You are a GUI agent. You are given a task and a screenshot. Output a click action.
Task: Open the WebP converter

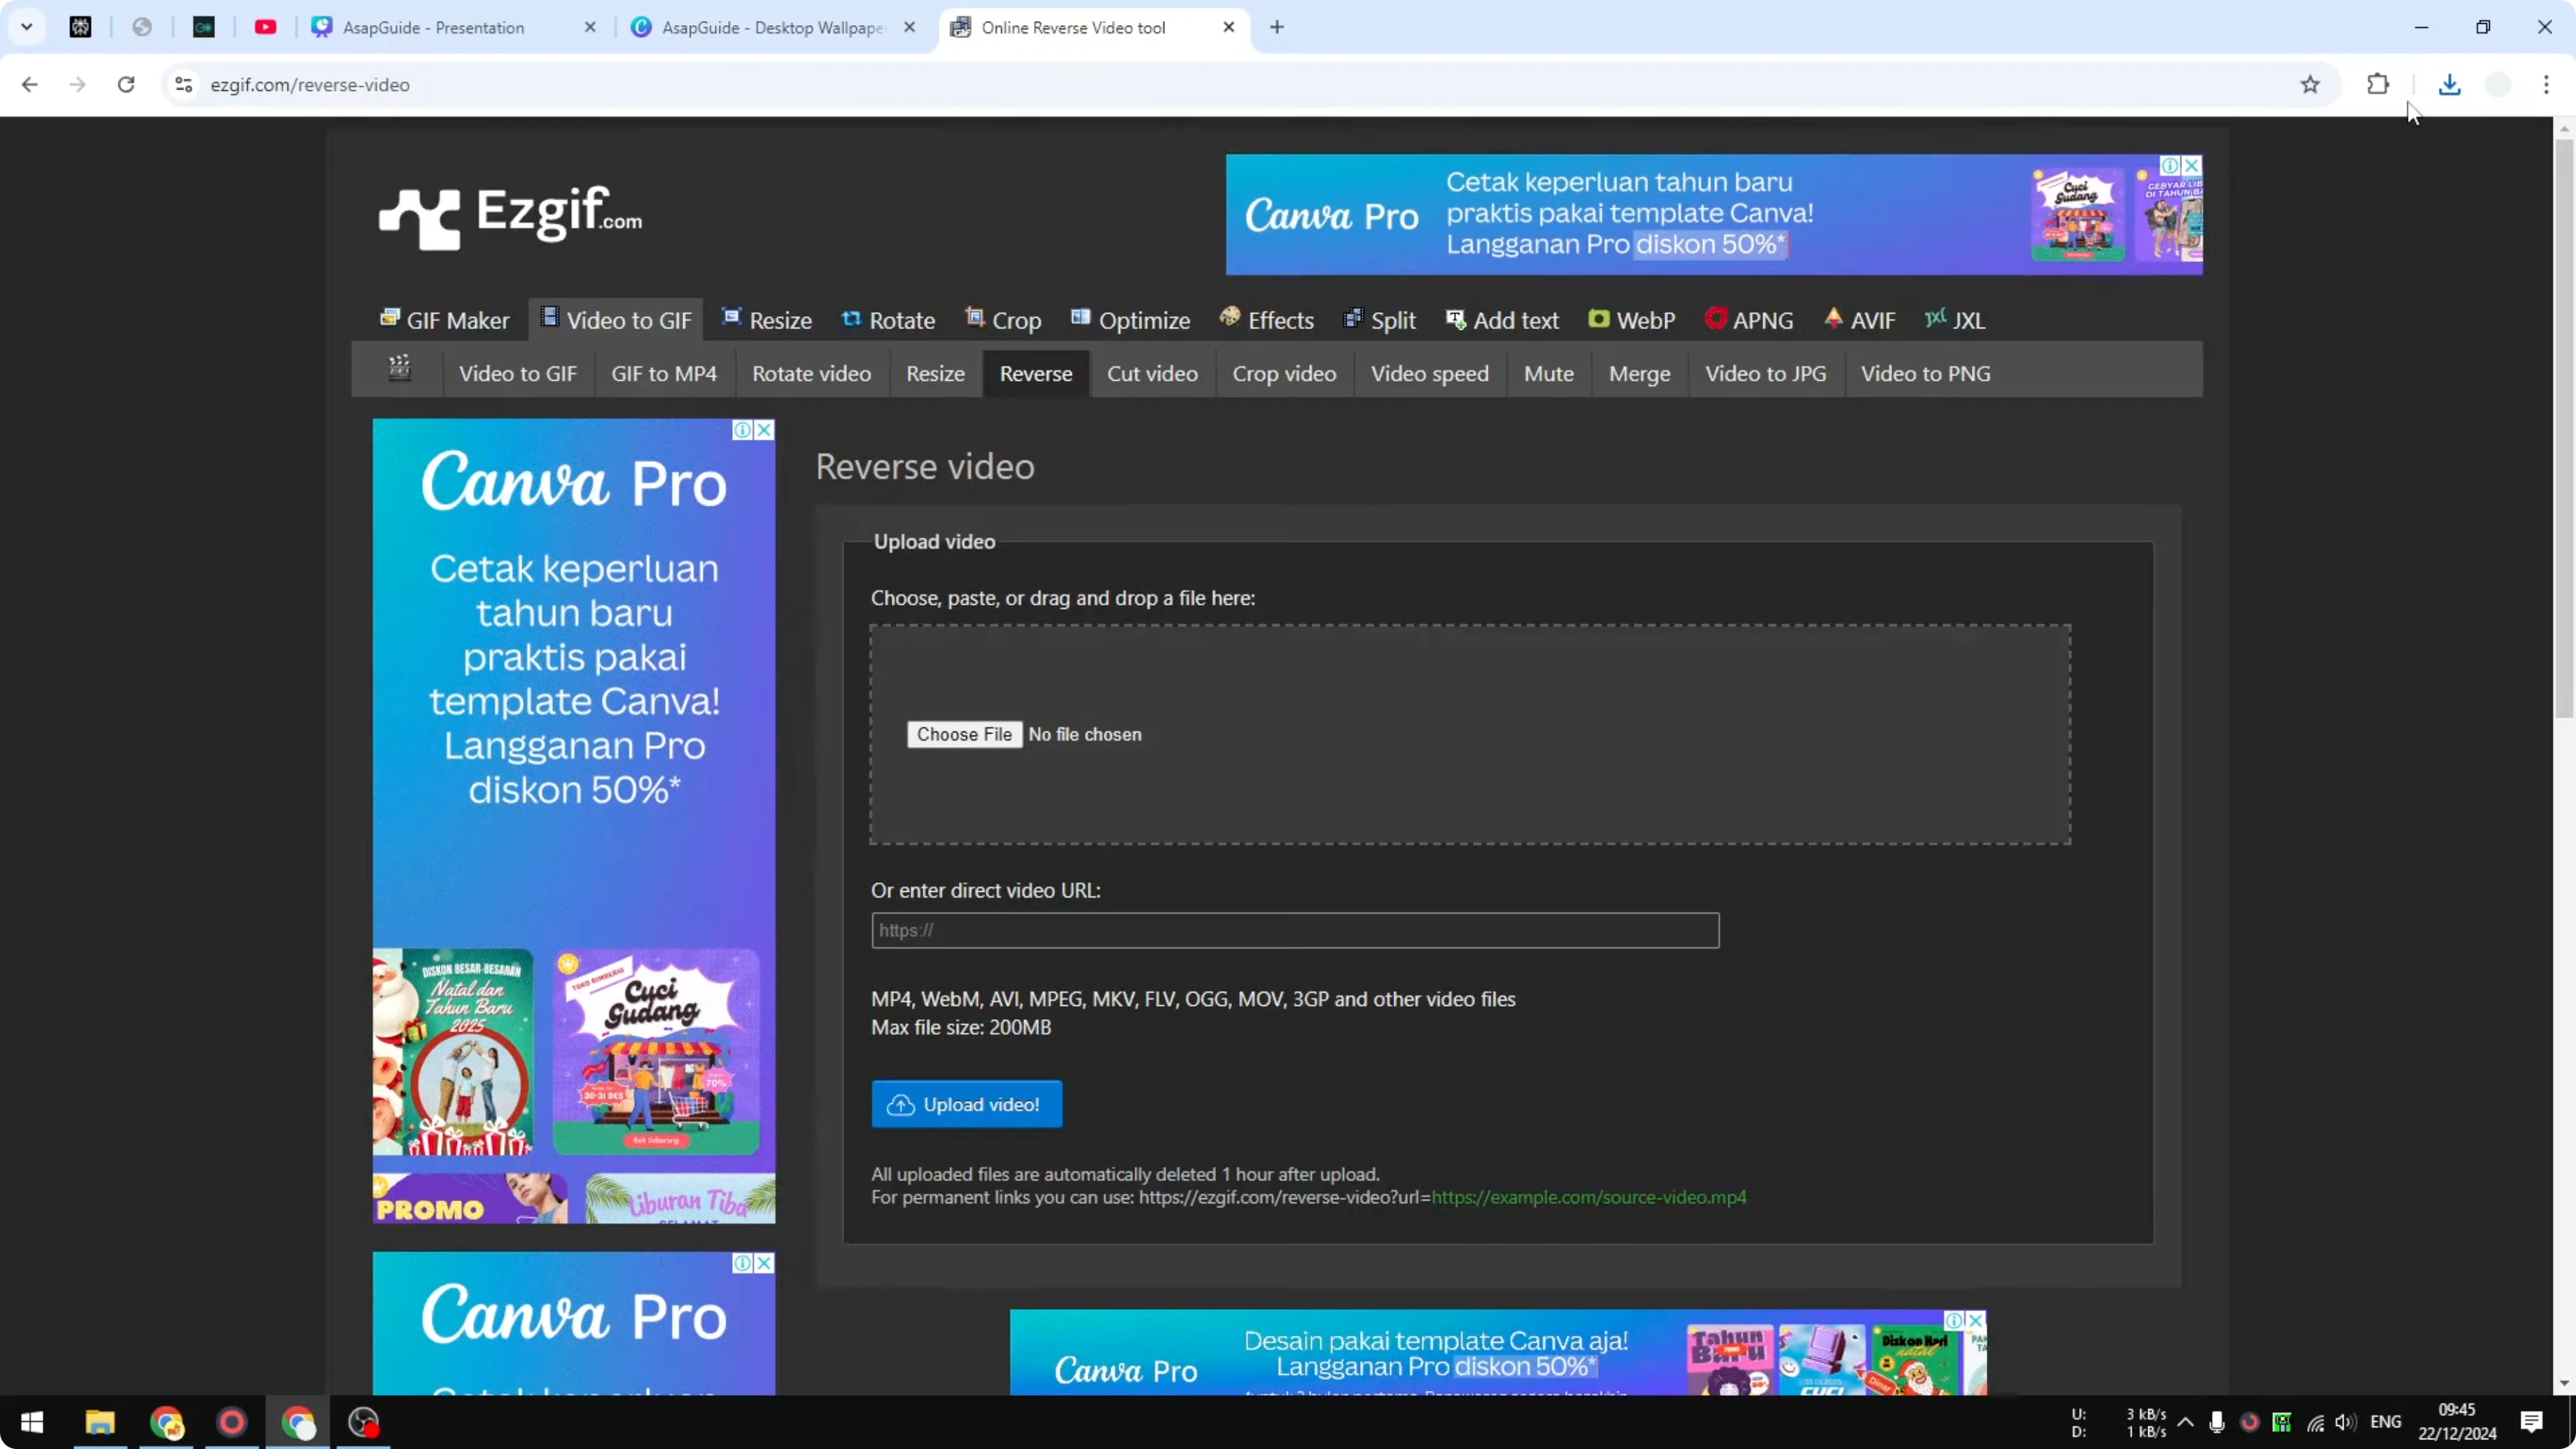(1630, 319)
